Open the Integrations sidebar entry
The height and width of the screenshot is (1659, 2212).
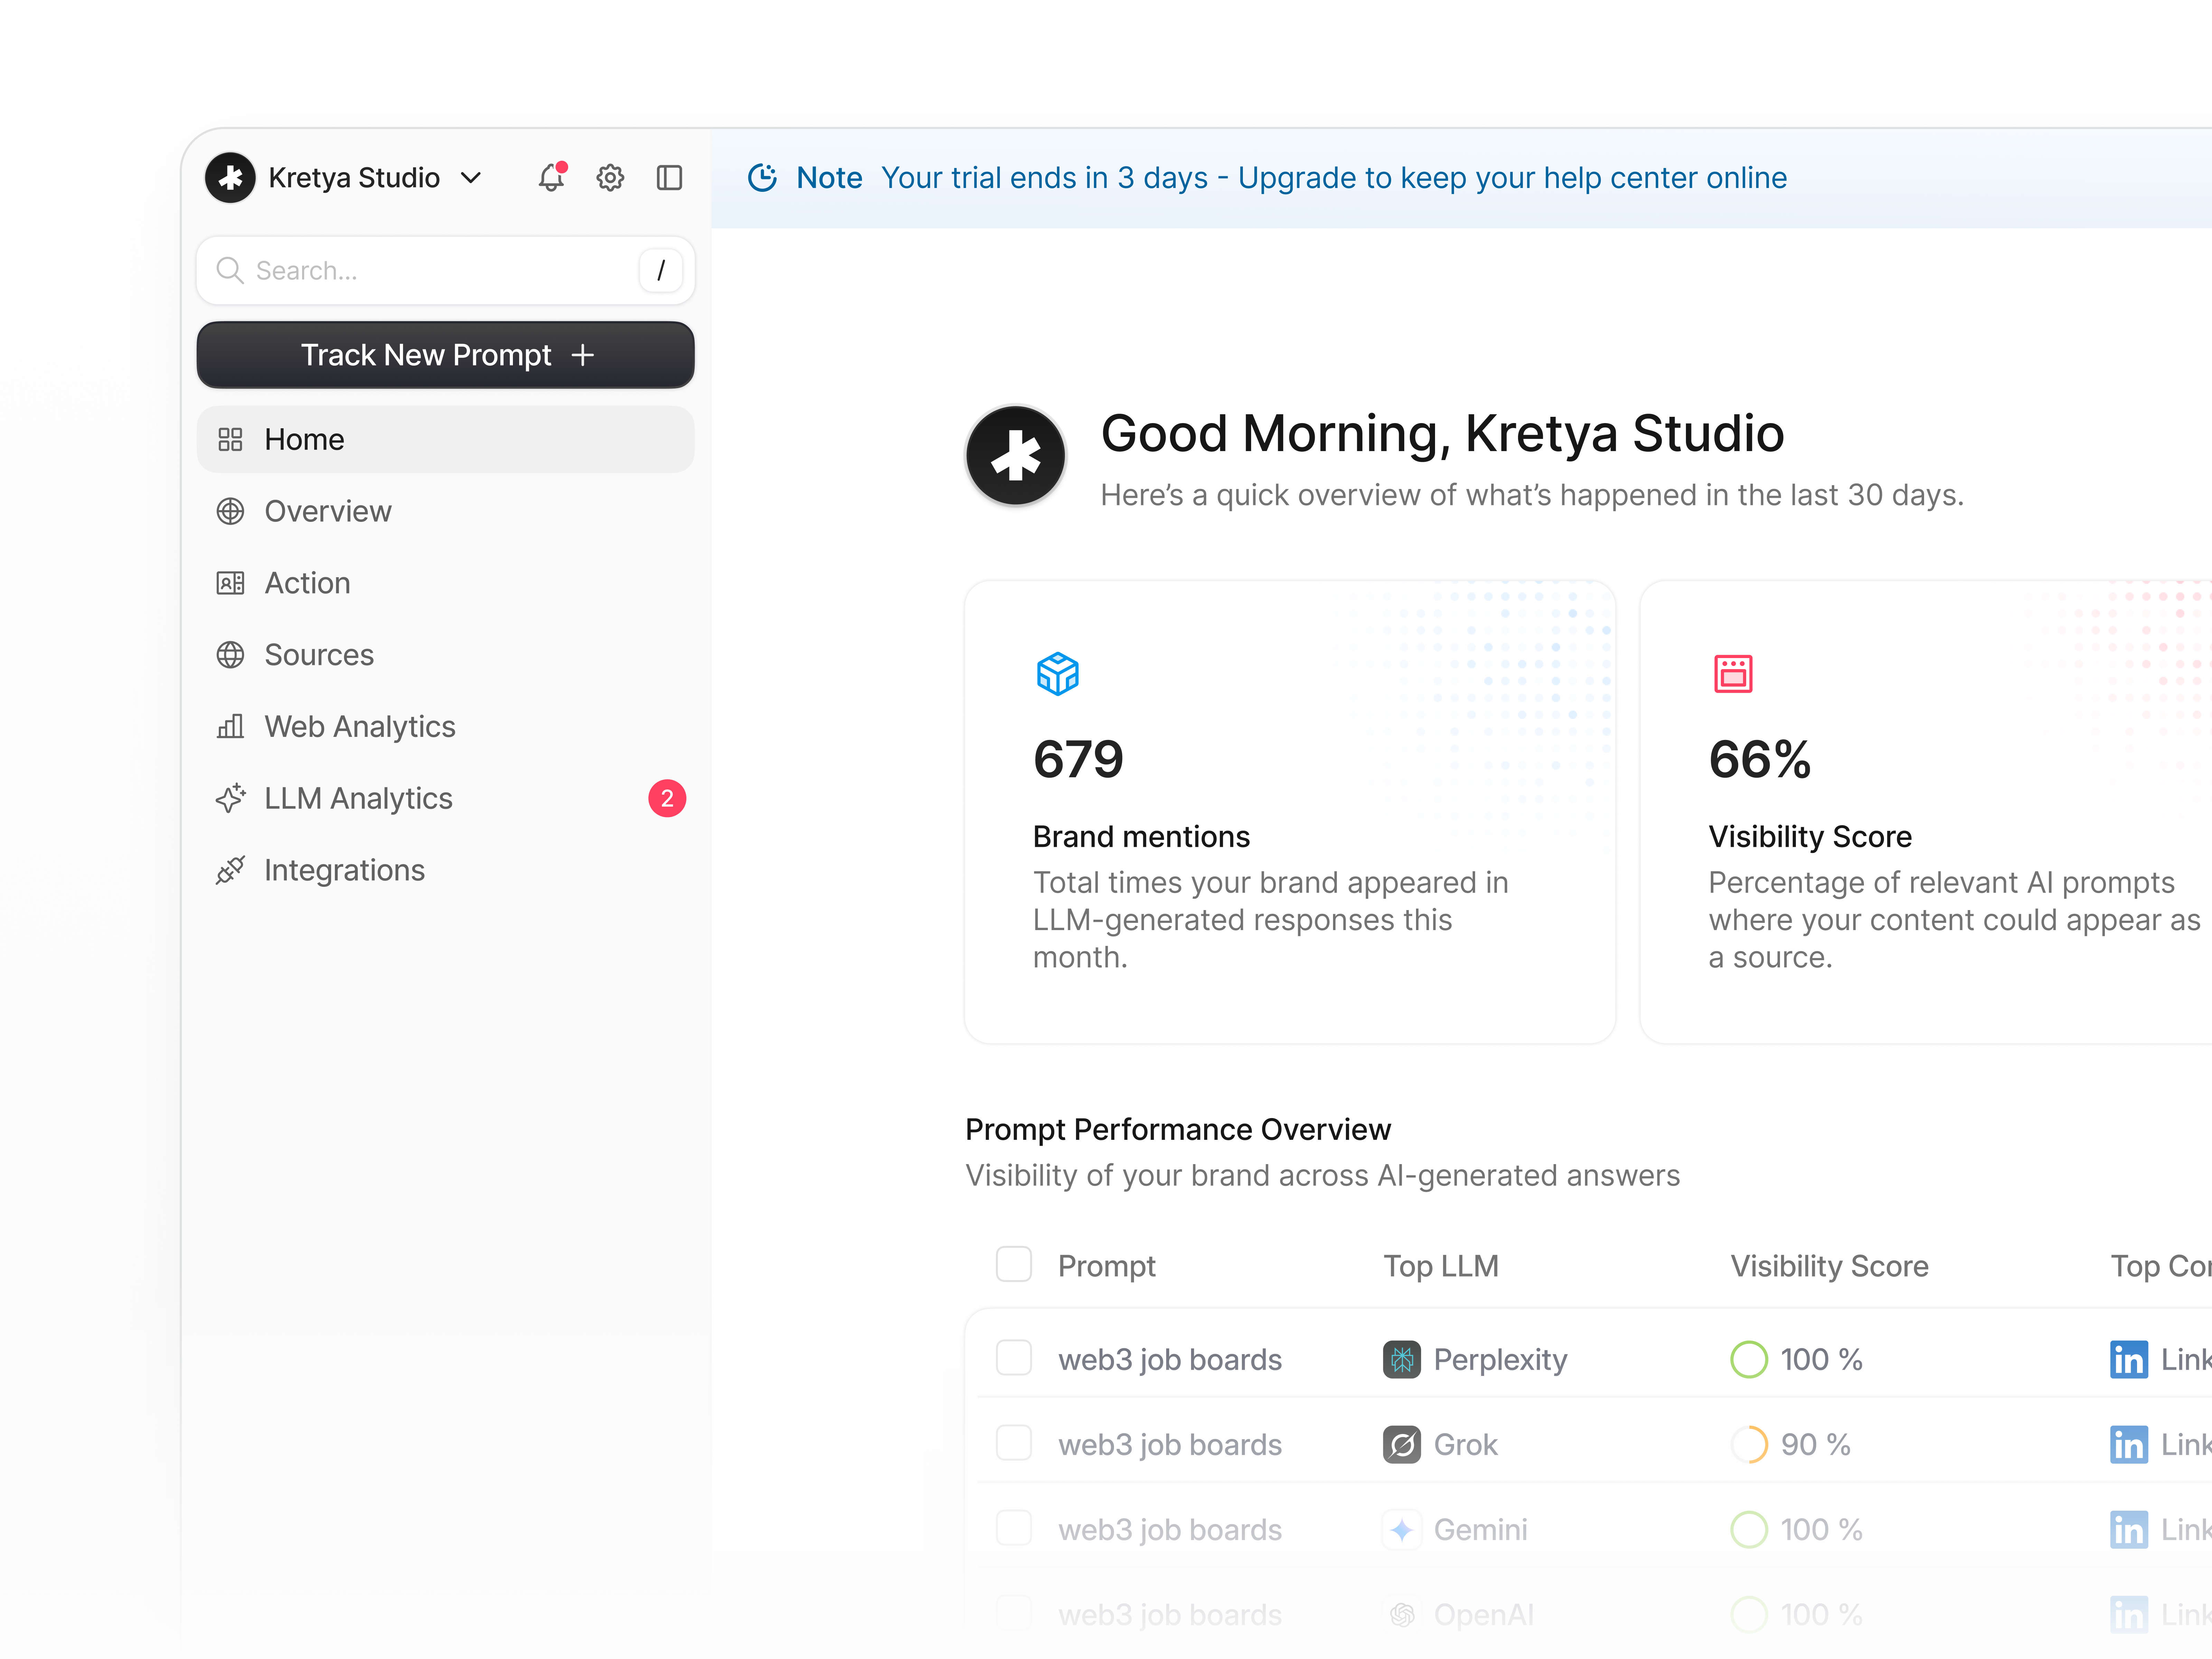(344, 870)
